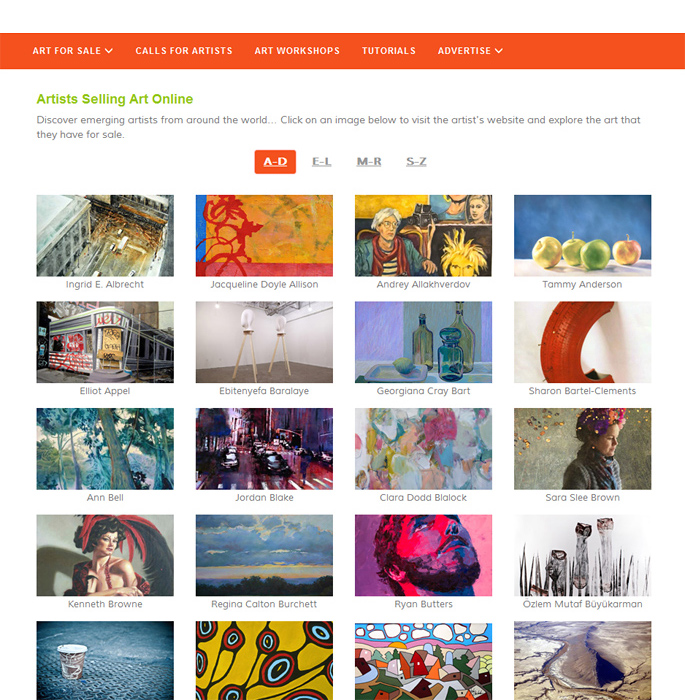This screenshot has width=685, height=700.
Task: Click the Ingrid E. Albrecht name link
Action: coord(105,284)
